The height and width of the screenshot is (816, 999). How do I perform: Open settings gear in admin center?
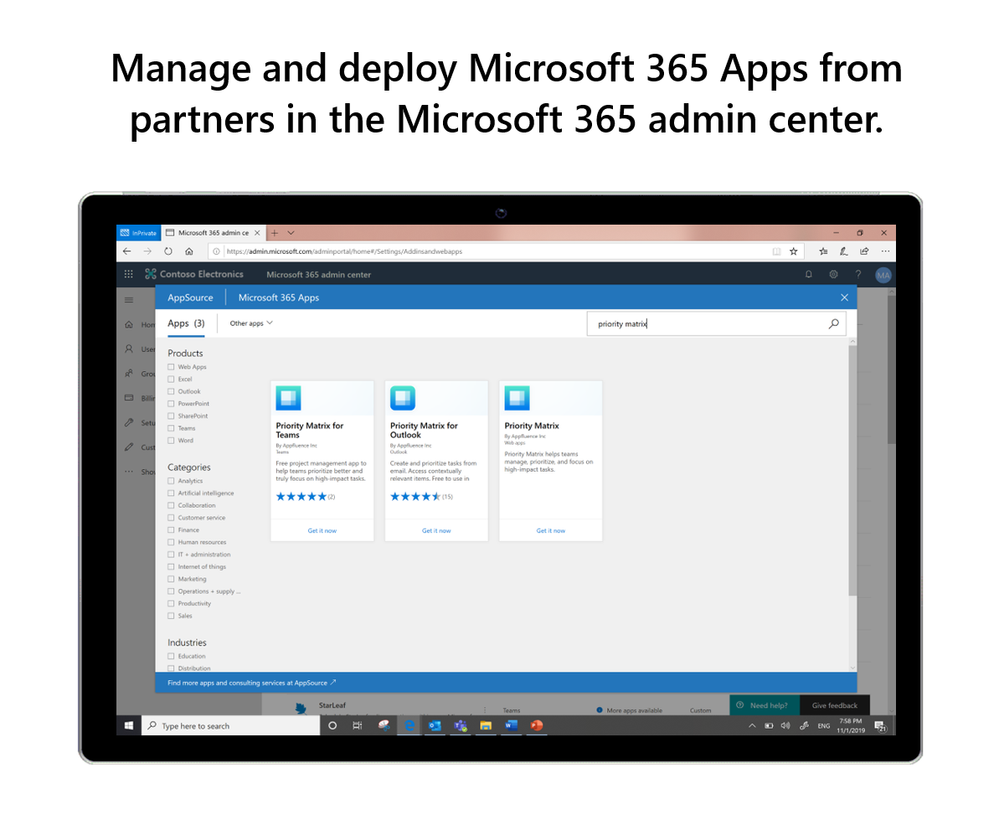pyautogui.click(x=833, y=275)
